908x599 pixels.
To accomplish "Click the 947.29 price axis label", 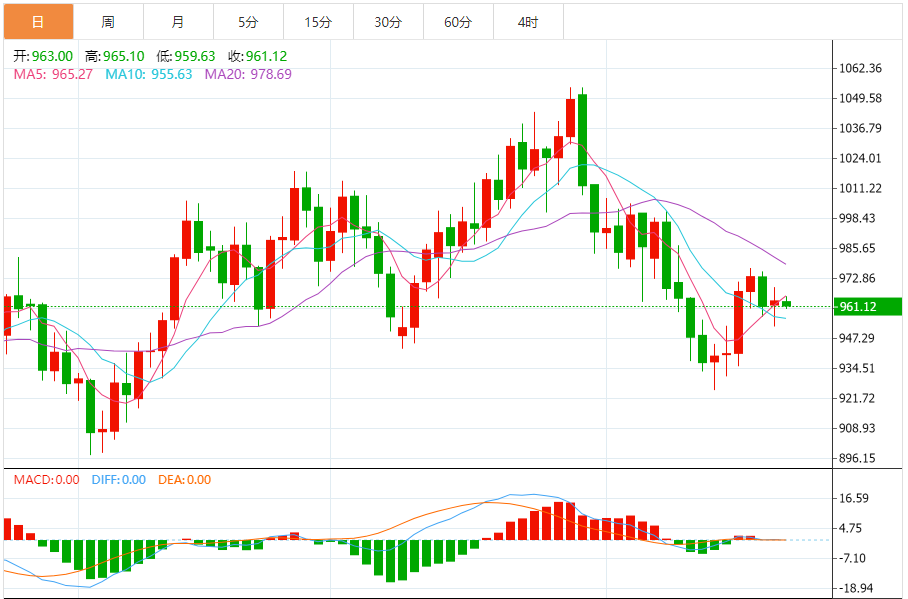I will 858,338.
